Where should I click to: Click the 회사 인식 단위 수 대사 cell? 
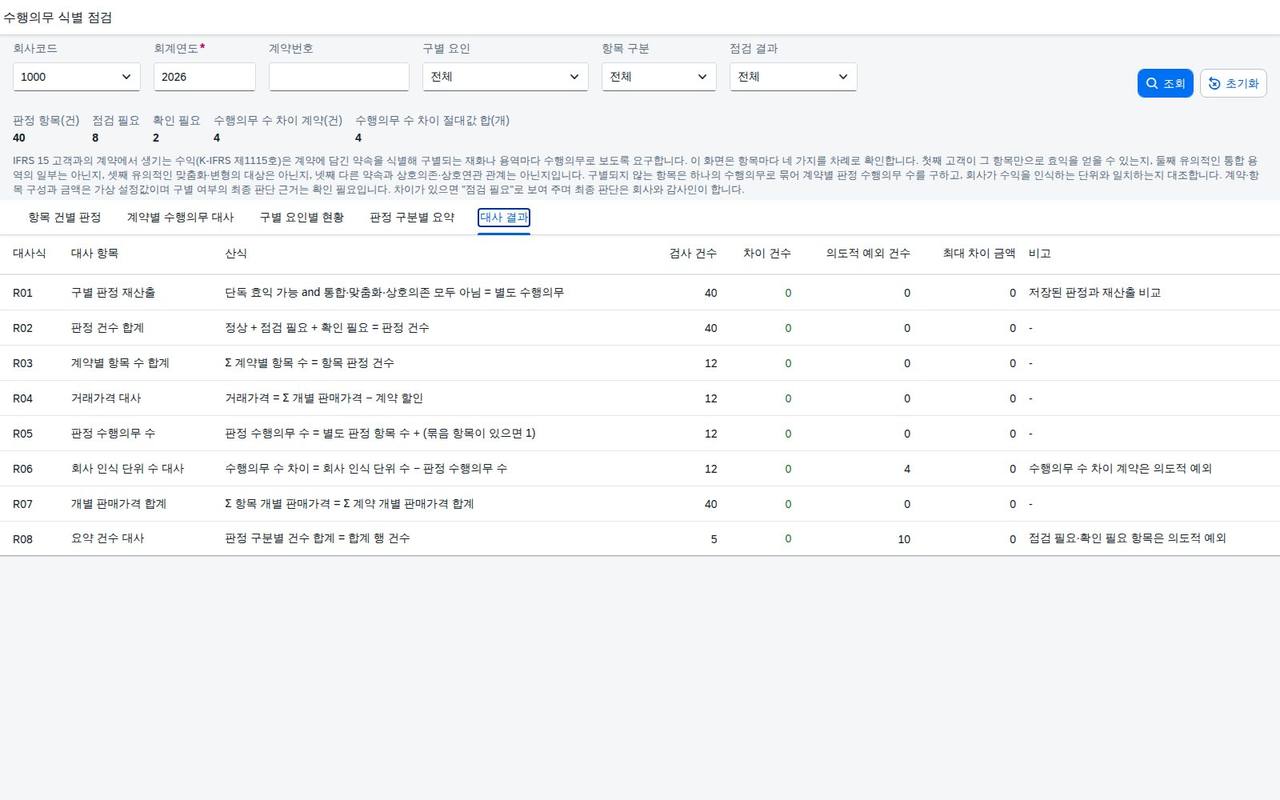pyautogui.click(x=128, y=468)
